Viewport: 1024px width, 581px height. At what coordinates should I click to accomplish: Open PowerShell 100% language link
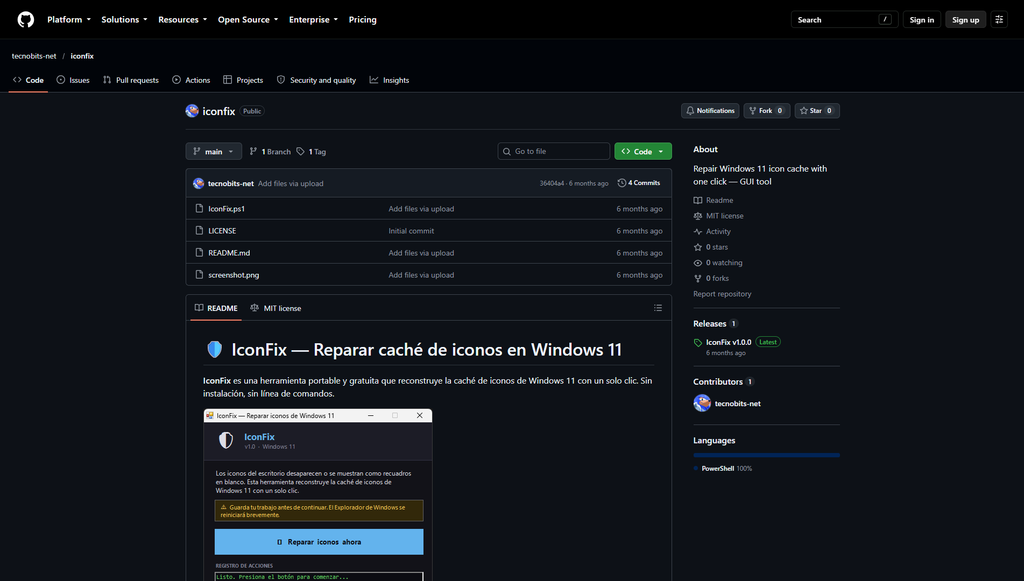point(723,469)
